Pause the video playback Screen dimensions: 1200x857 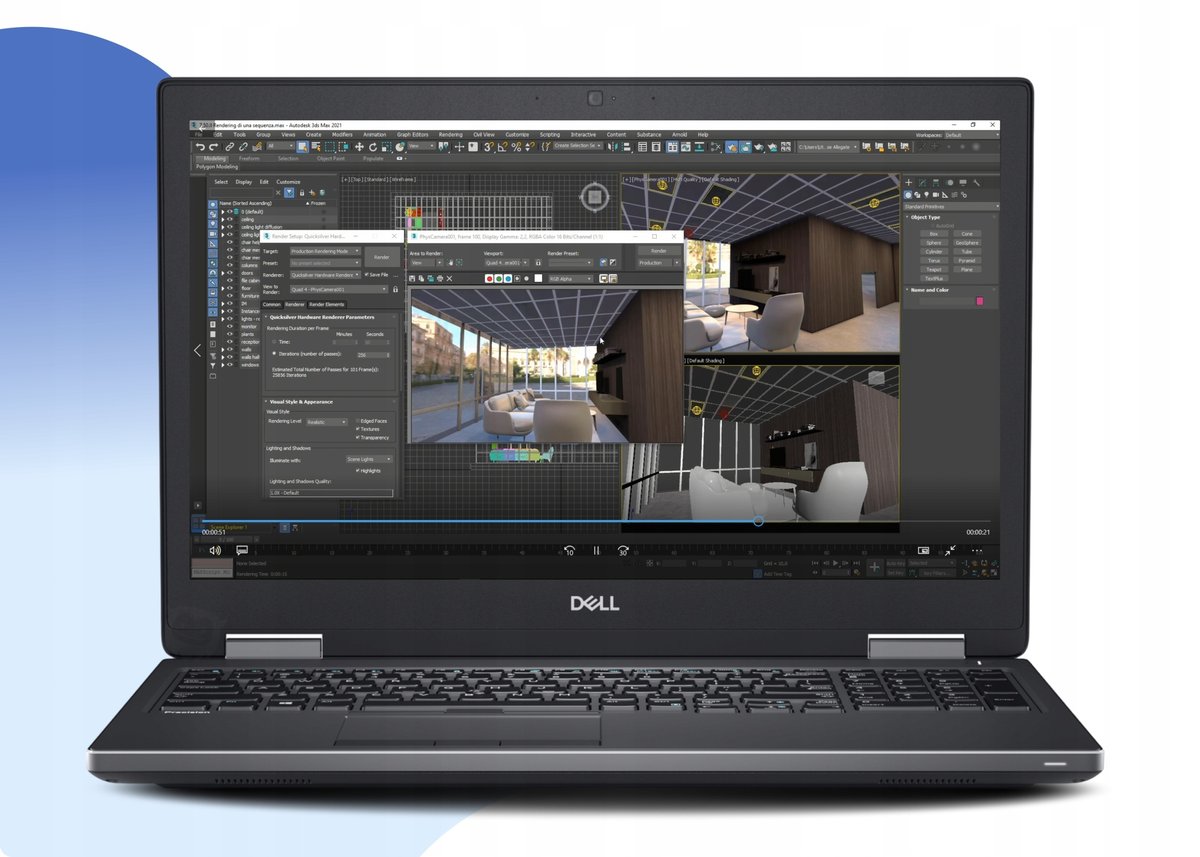(x=596, y=550)
